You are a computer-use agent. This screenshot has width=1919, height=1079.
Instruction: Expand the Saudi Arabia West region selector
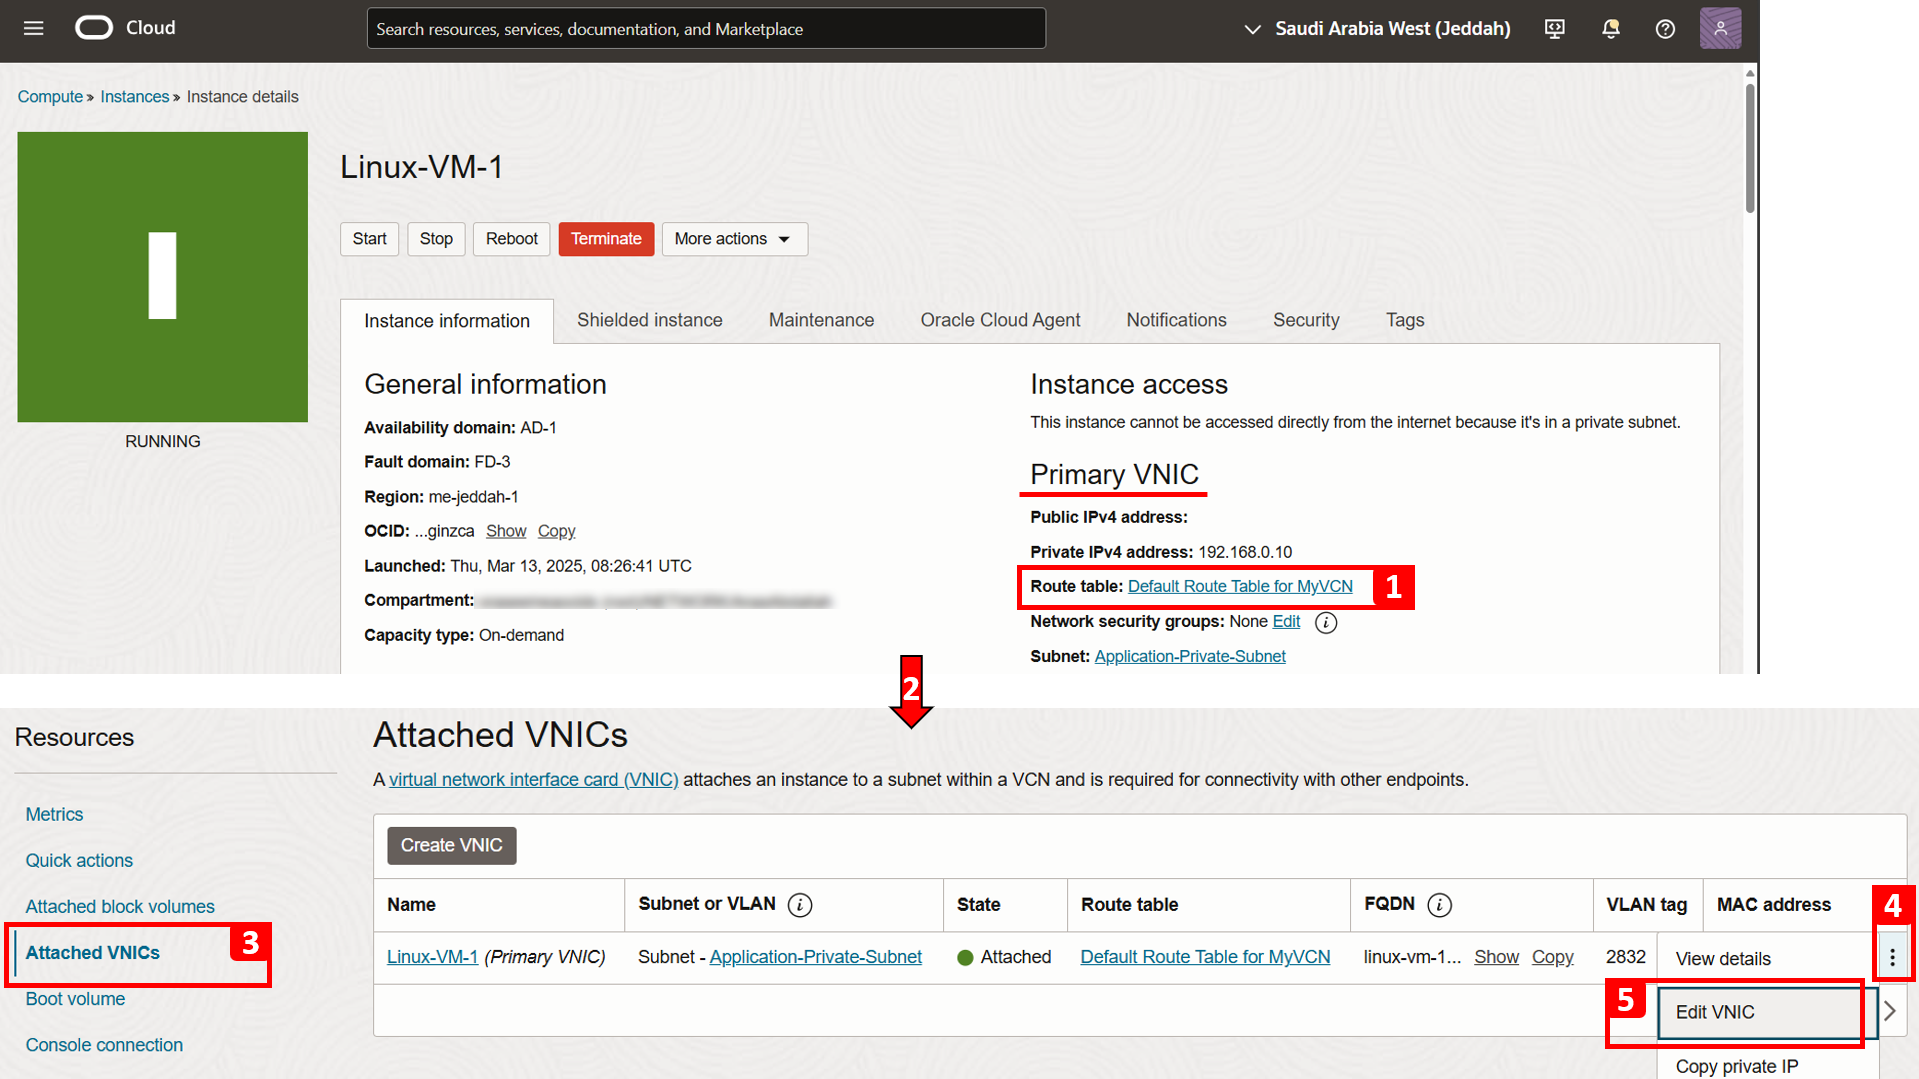[x=1377, y=29]
